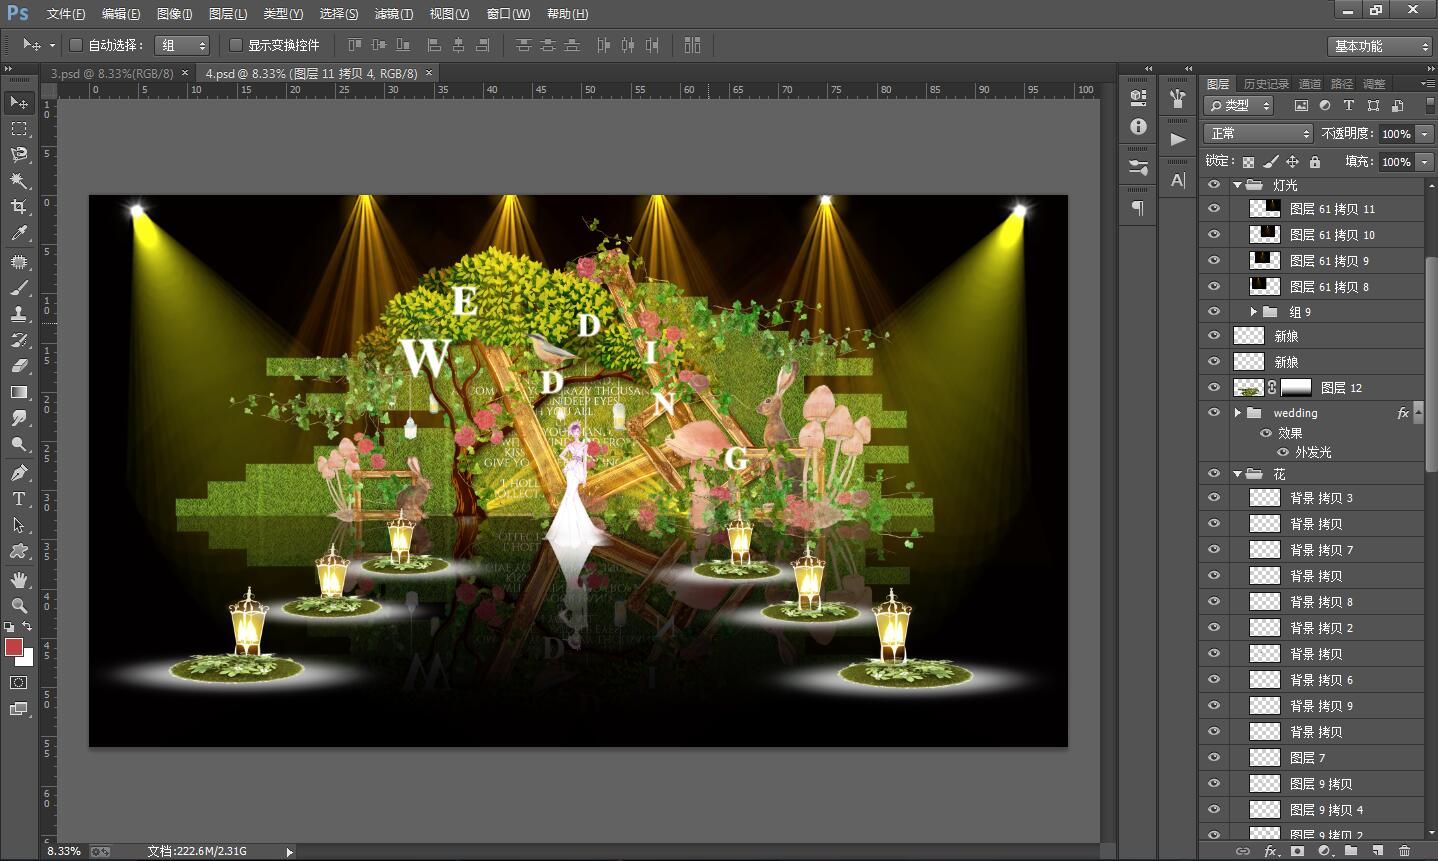Expand the wedding group
Screen dimensions: 1438x861
[1237, 413]
